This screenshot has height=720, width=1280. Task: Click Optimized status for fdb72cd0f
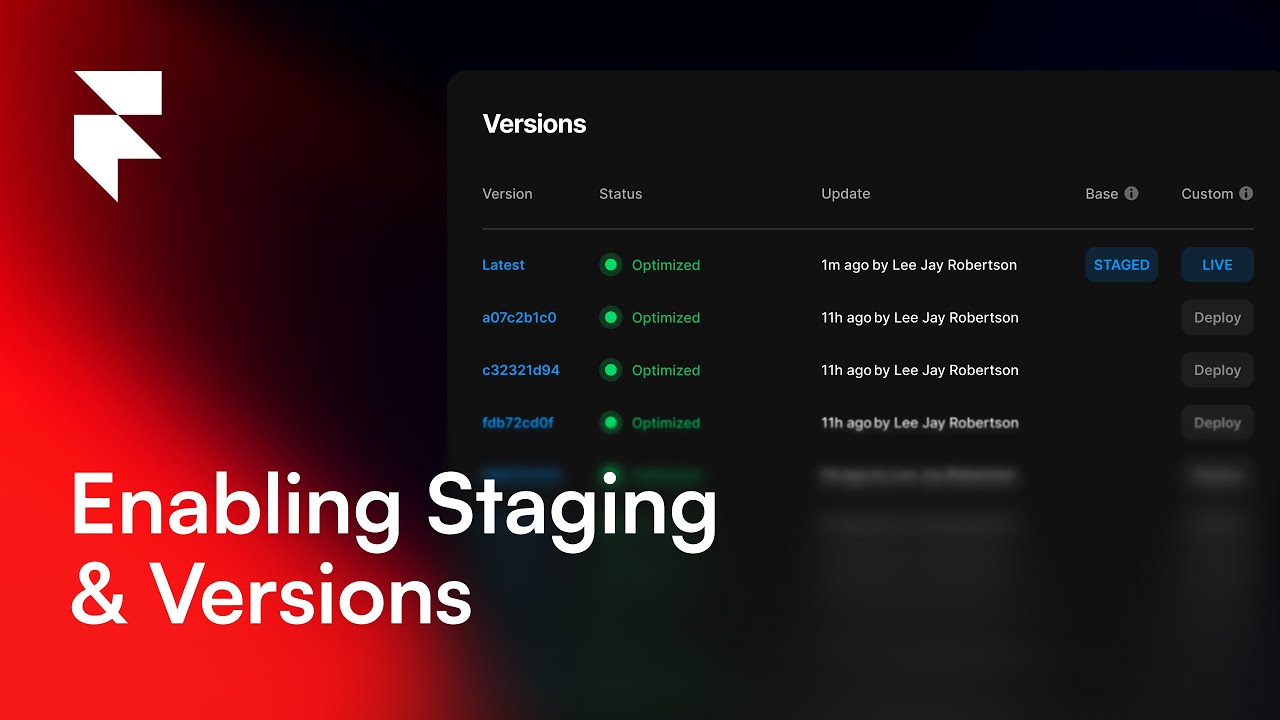(x=666, y=423)
